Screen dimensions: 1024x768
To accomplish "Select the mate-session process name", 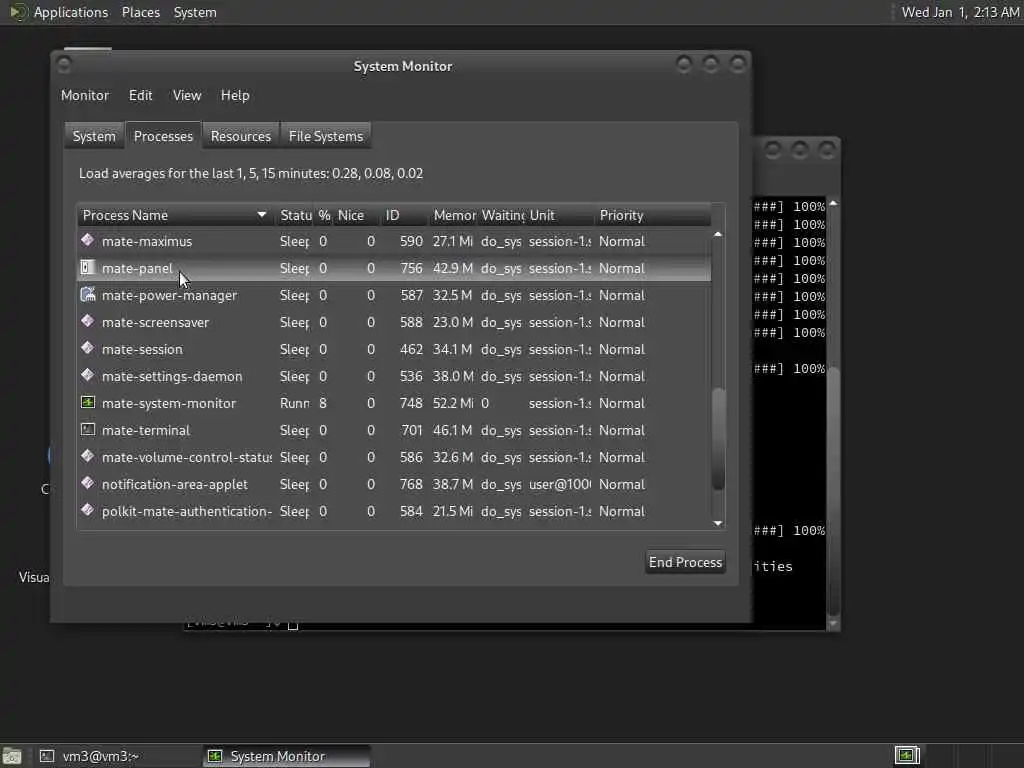I will (142, 349).
